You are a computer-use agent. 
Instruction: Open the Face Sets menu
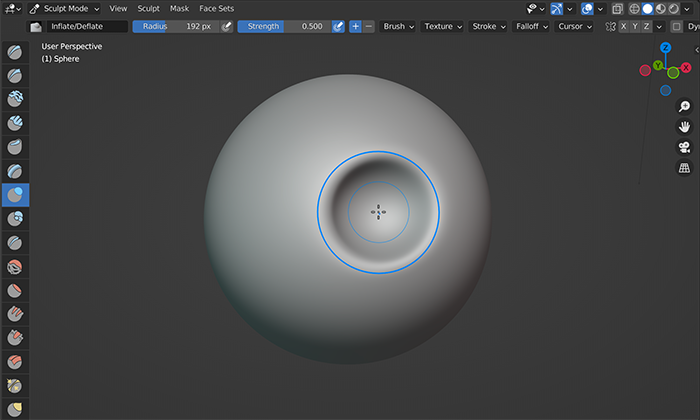pyautogui.click(x=217, y=8)
